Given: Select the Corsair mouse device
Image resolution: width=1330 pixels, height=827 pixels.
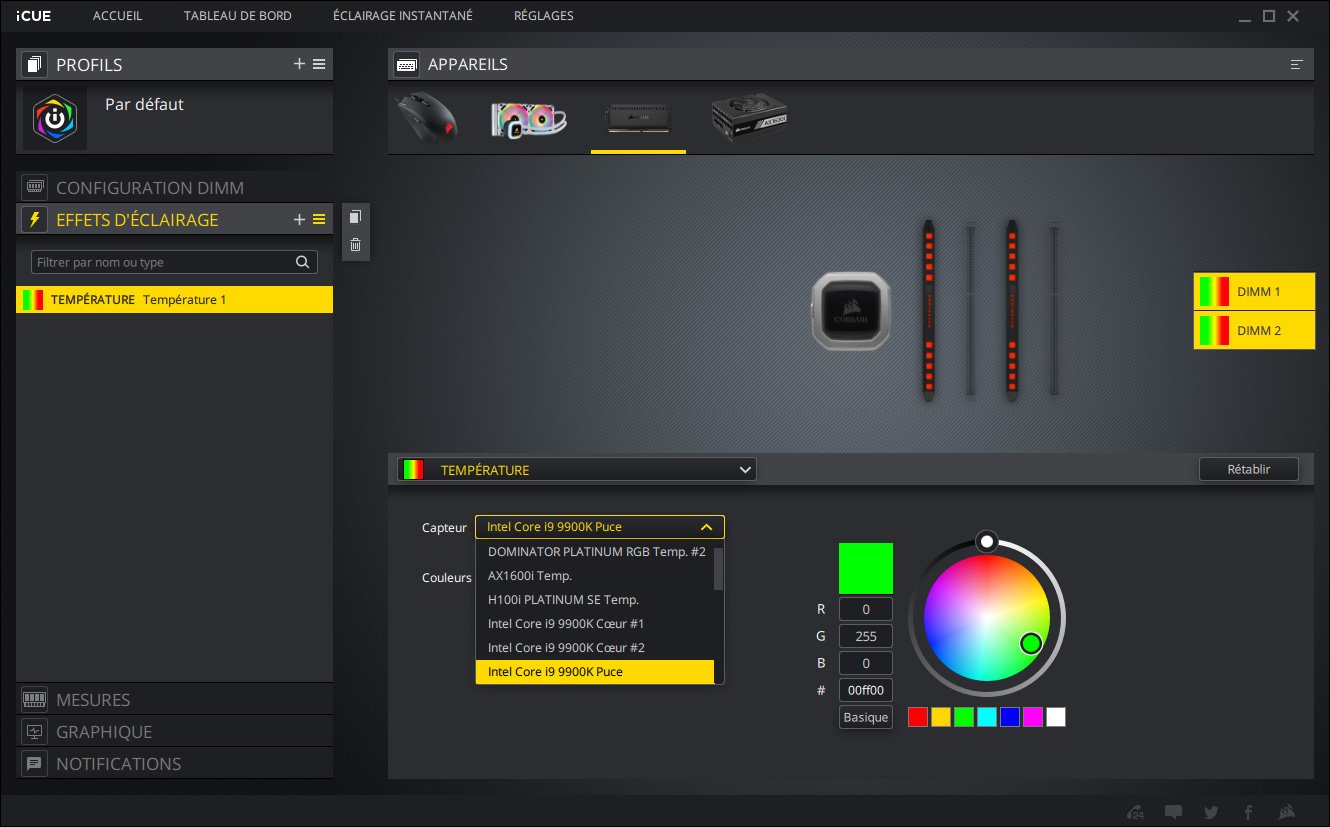Looking at the screenshot, I should tap(429, 119).
